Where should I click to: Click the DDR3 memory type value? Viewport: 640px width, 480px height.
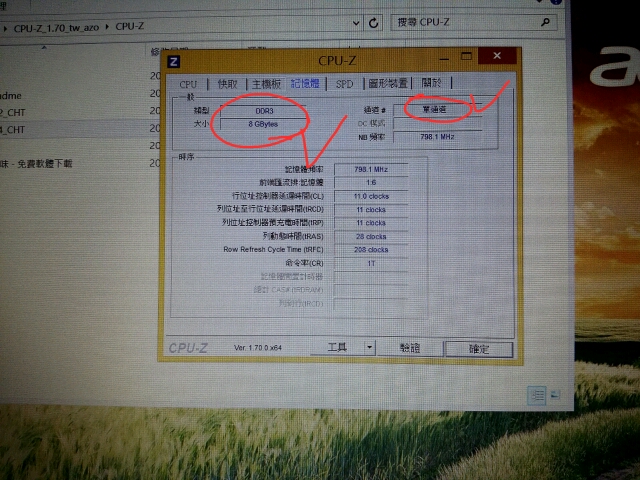[264, 111]
